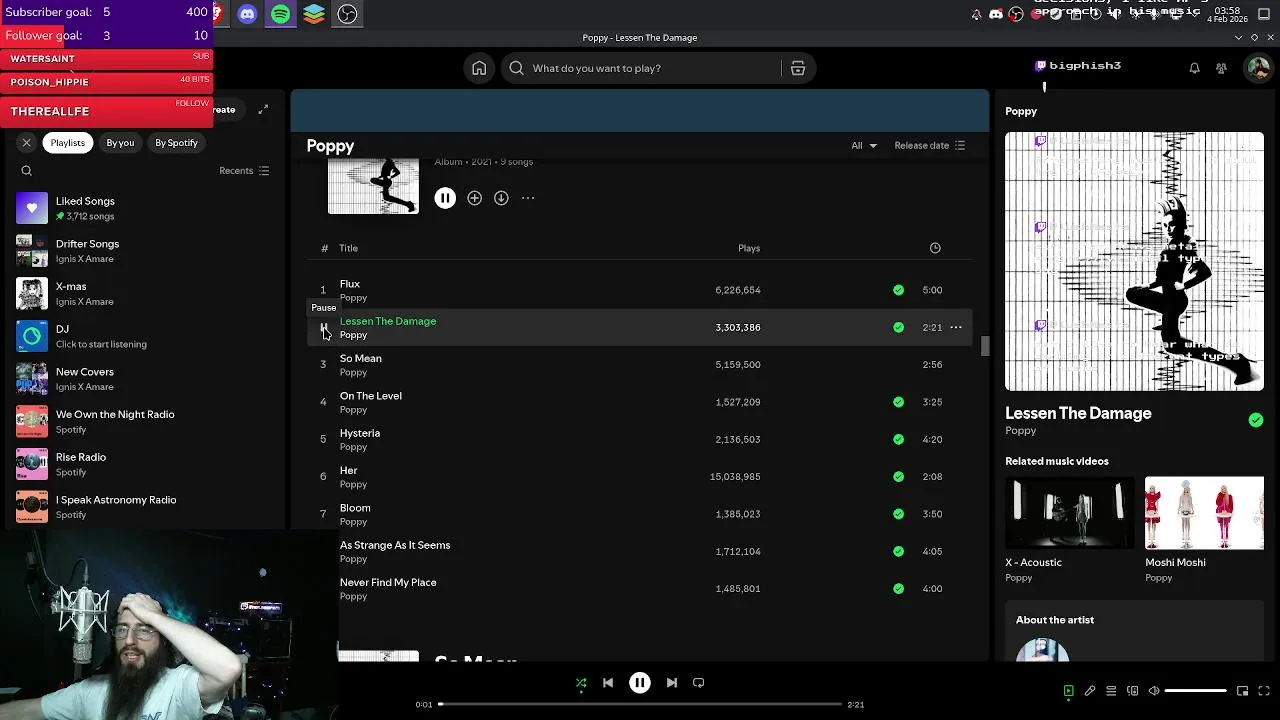
Task: Toggle saved checkmark for On The Level
Action: 898,402
